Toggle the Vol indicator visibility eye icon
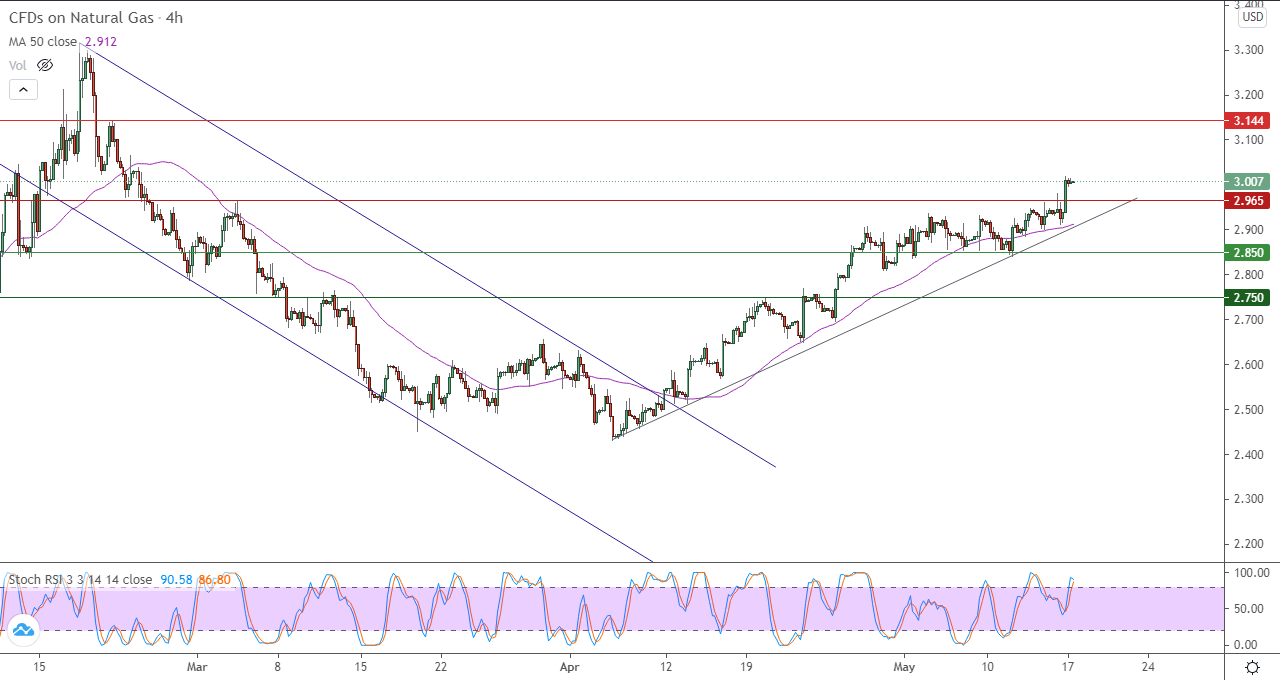1280x680 pixels. pos(45,65)
